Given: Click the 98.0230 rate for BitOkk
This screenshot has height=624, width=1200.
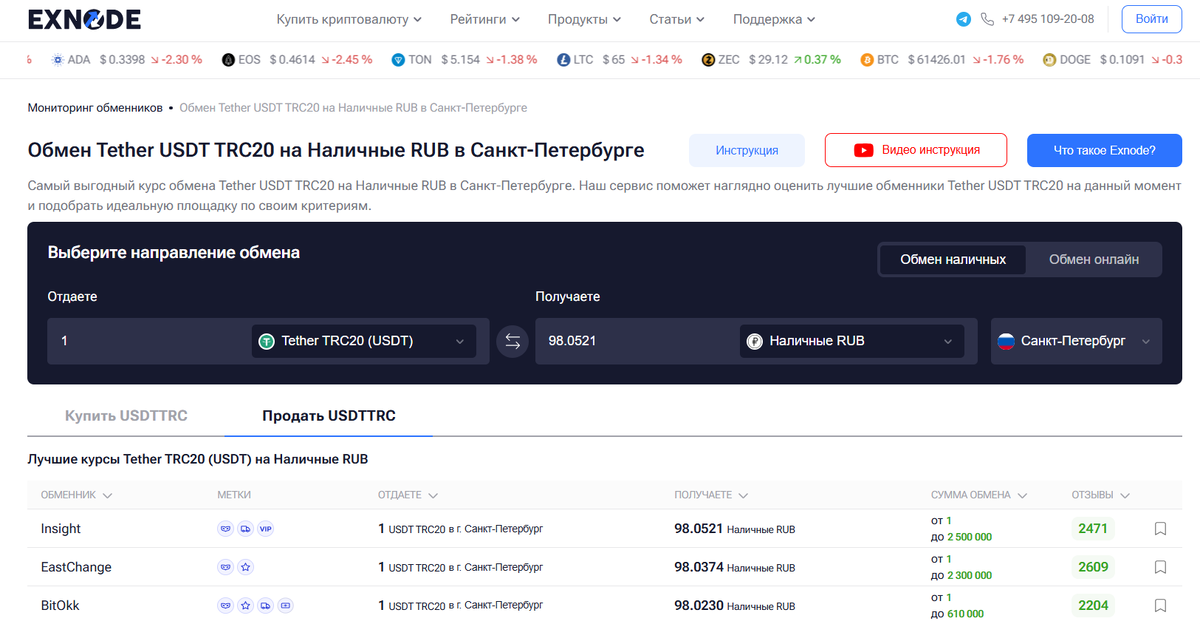Looking at the screenshot, I should coord(698,605).
